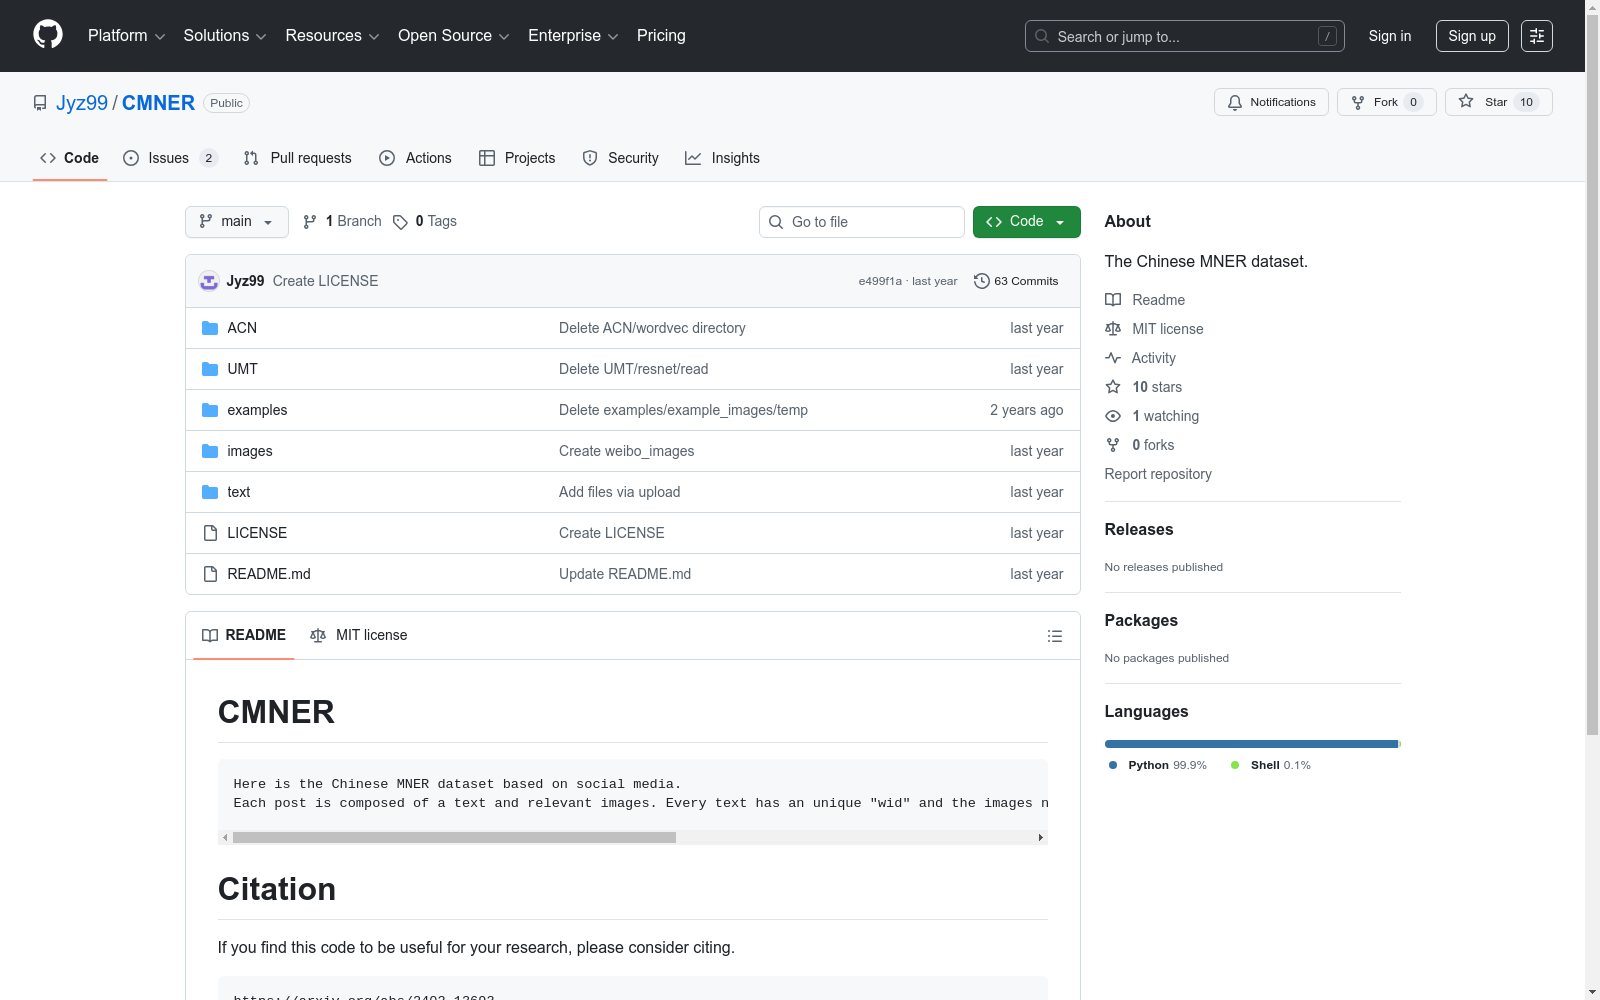Fork the repository with the Fork button

point(1386,102)
